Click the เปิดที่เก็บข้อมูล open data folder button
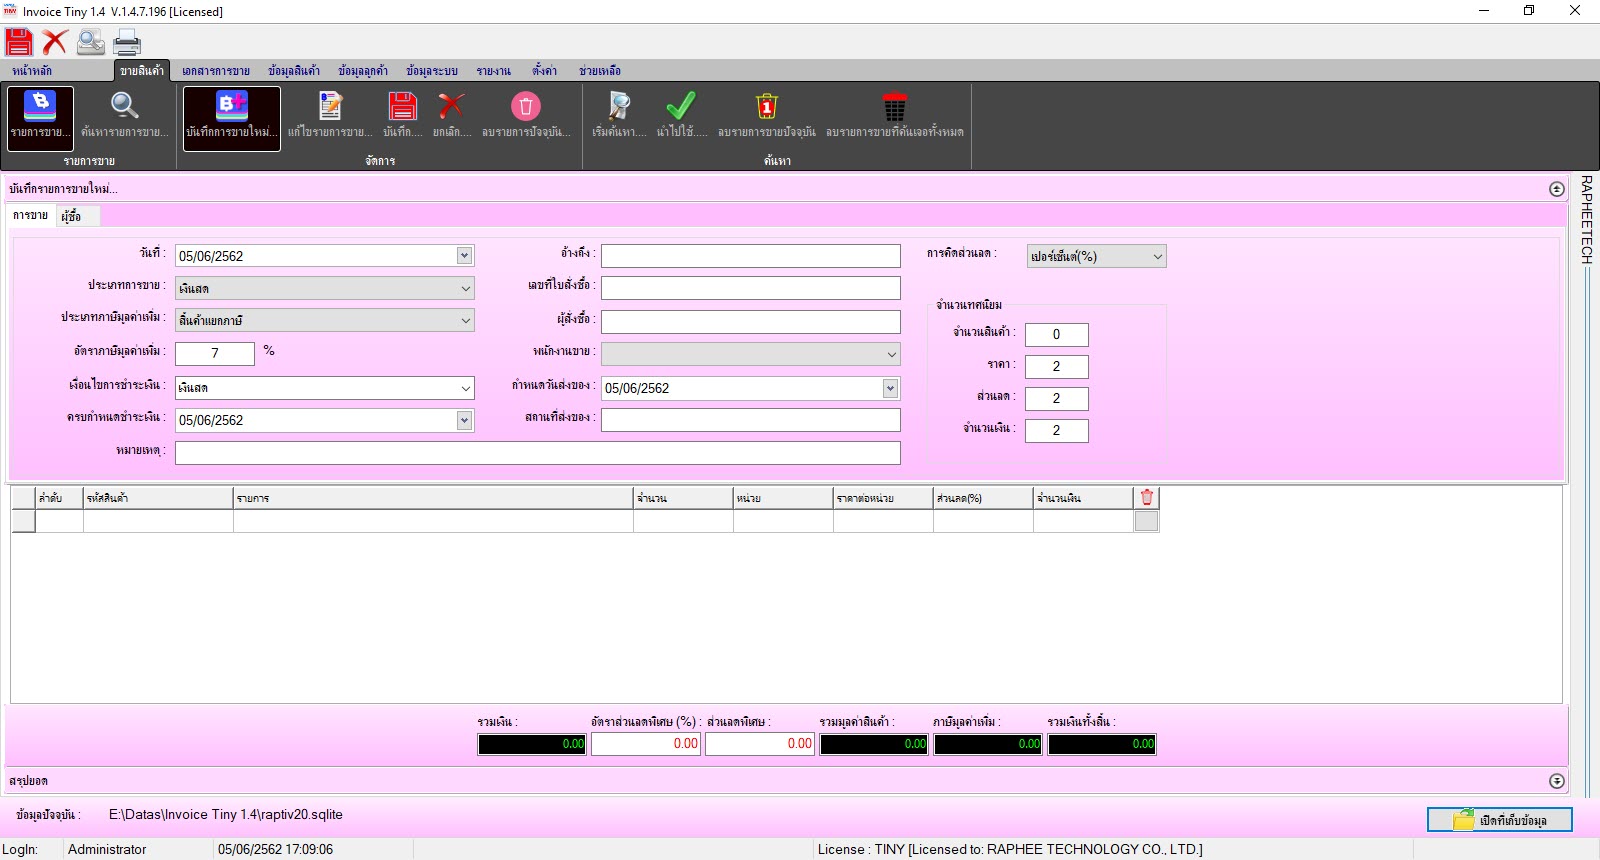 coord(1499,820)
